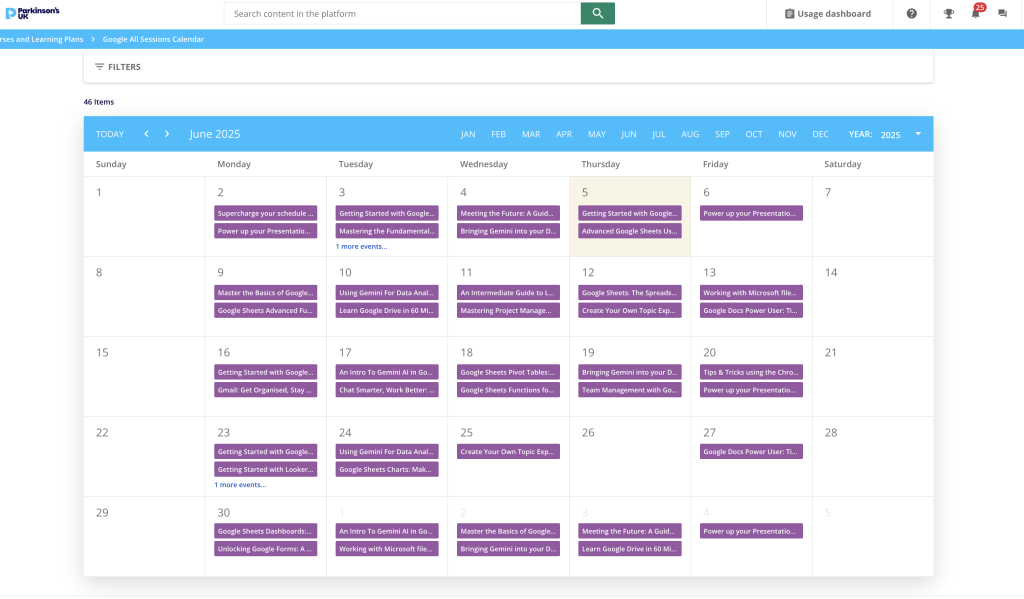
Task: Switch calendar to DEC month
Action: (820, 134)
